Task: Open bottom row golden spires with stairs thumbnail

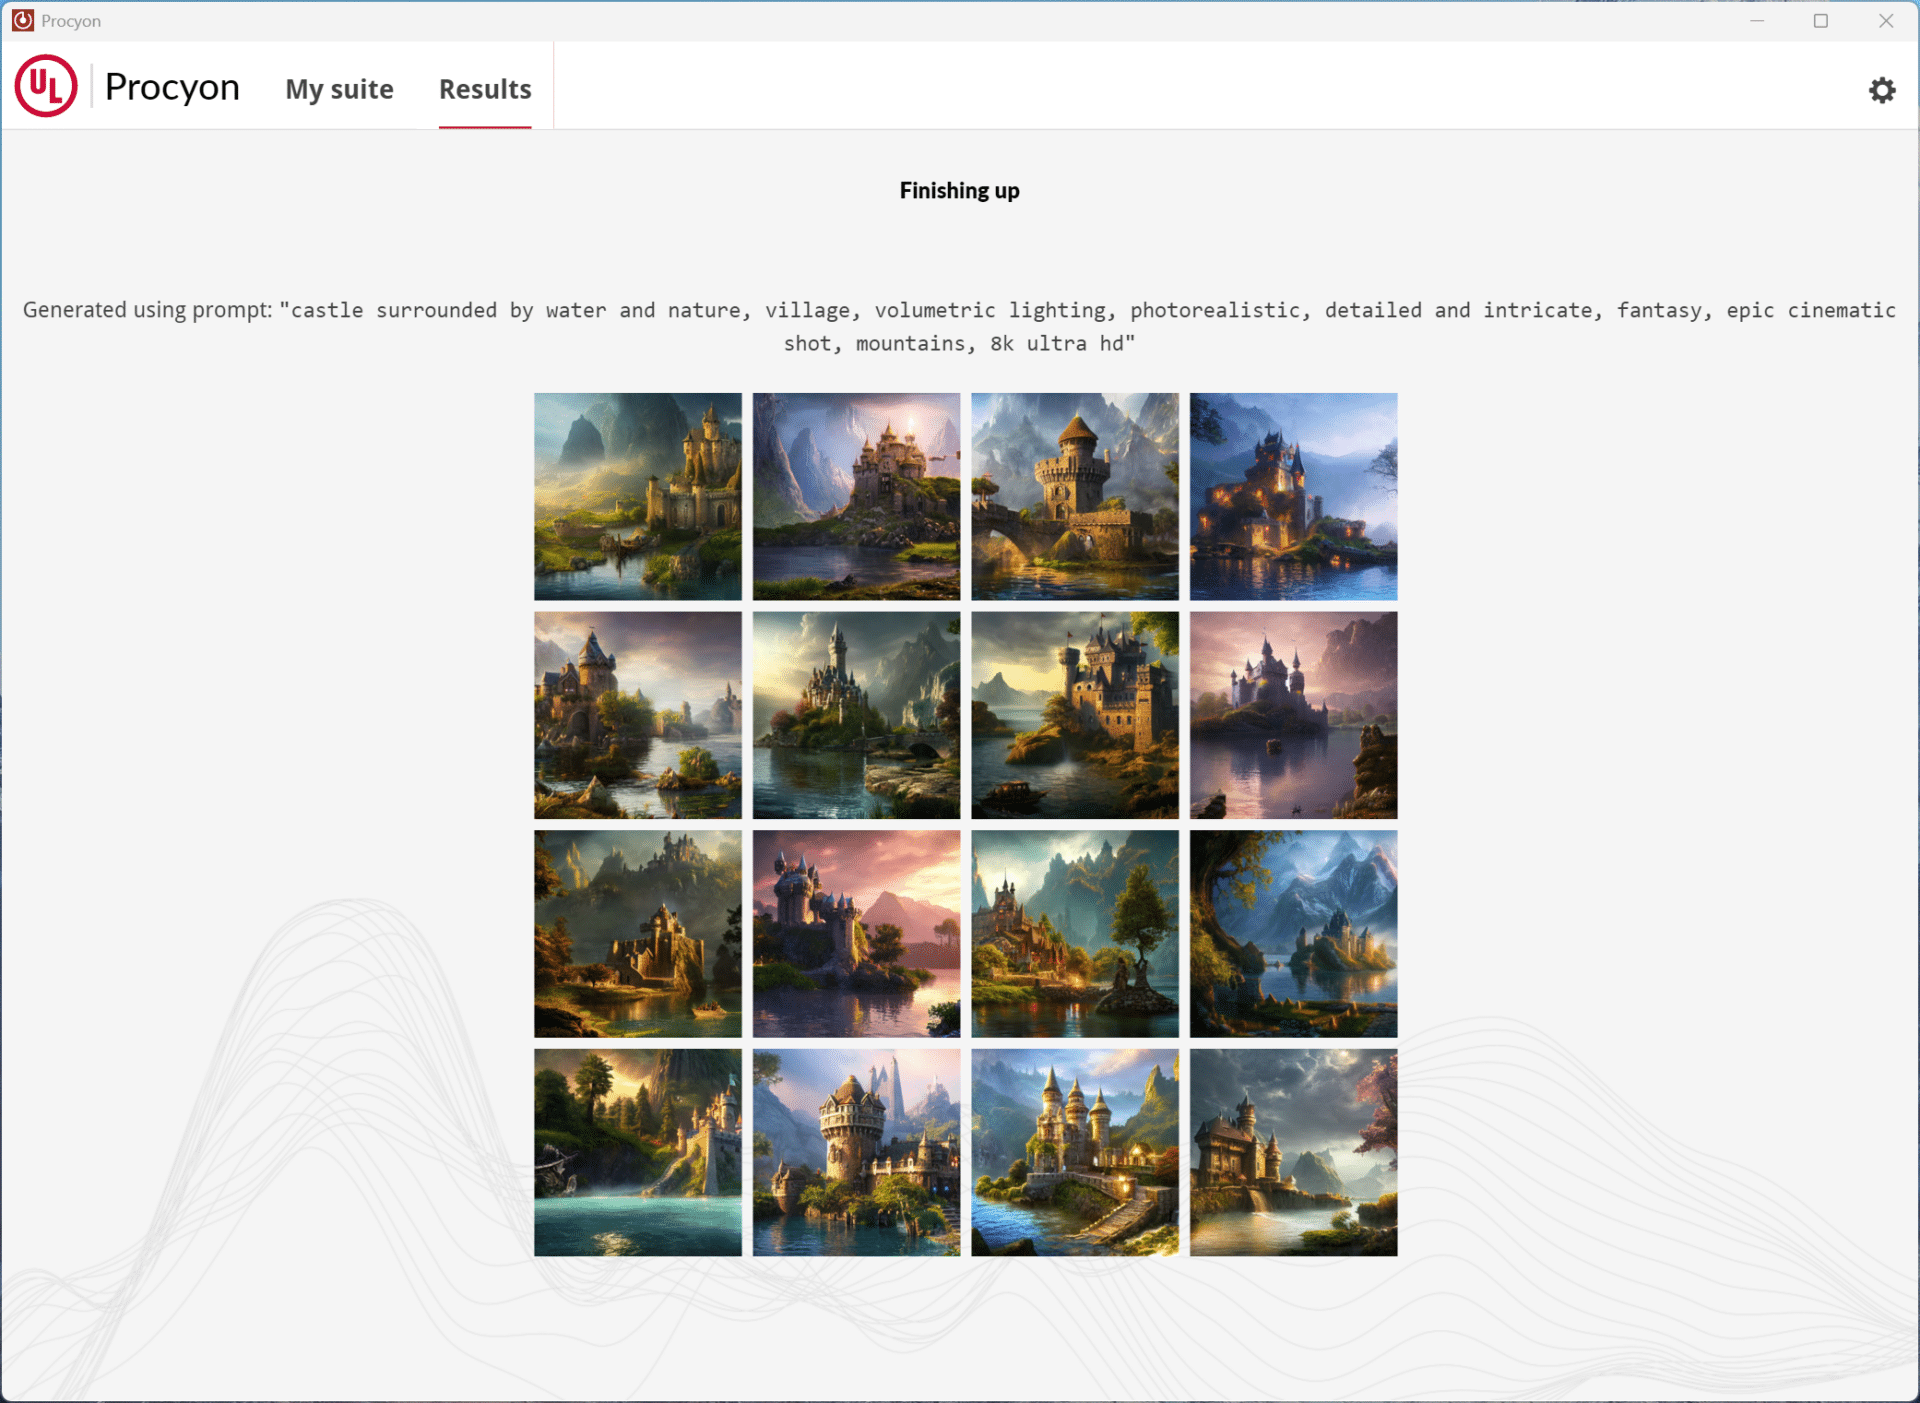Action: tap(1075, 1152)
